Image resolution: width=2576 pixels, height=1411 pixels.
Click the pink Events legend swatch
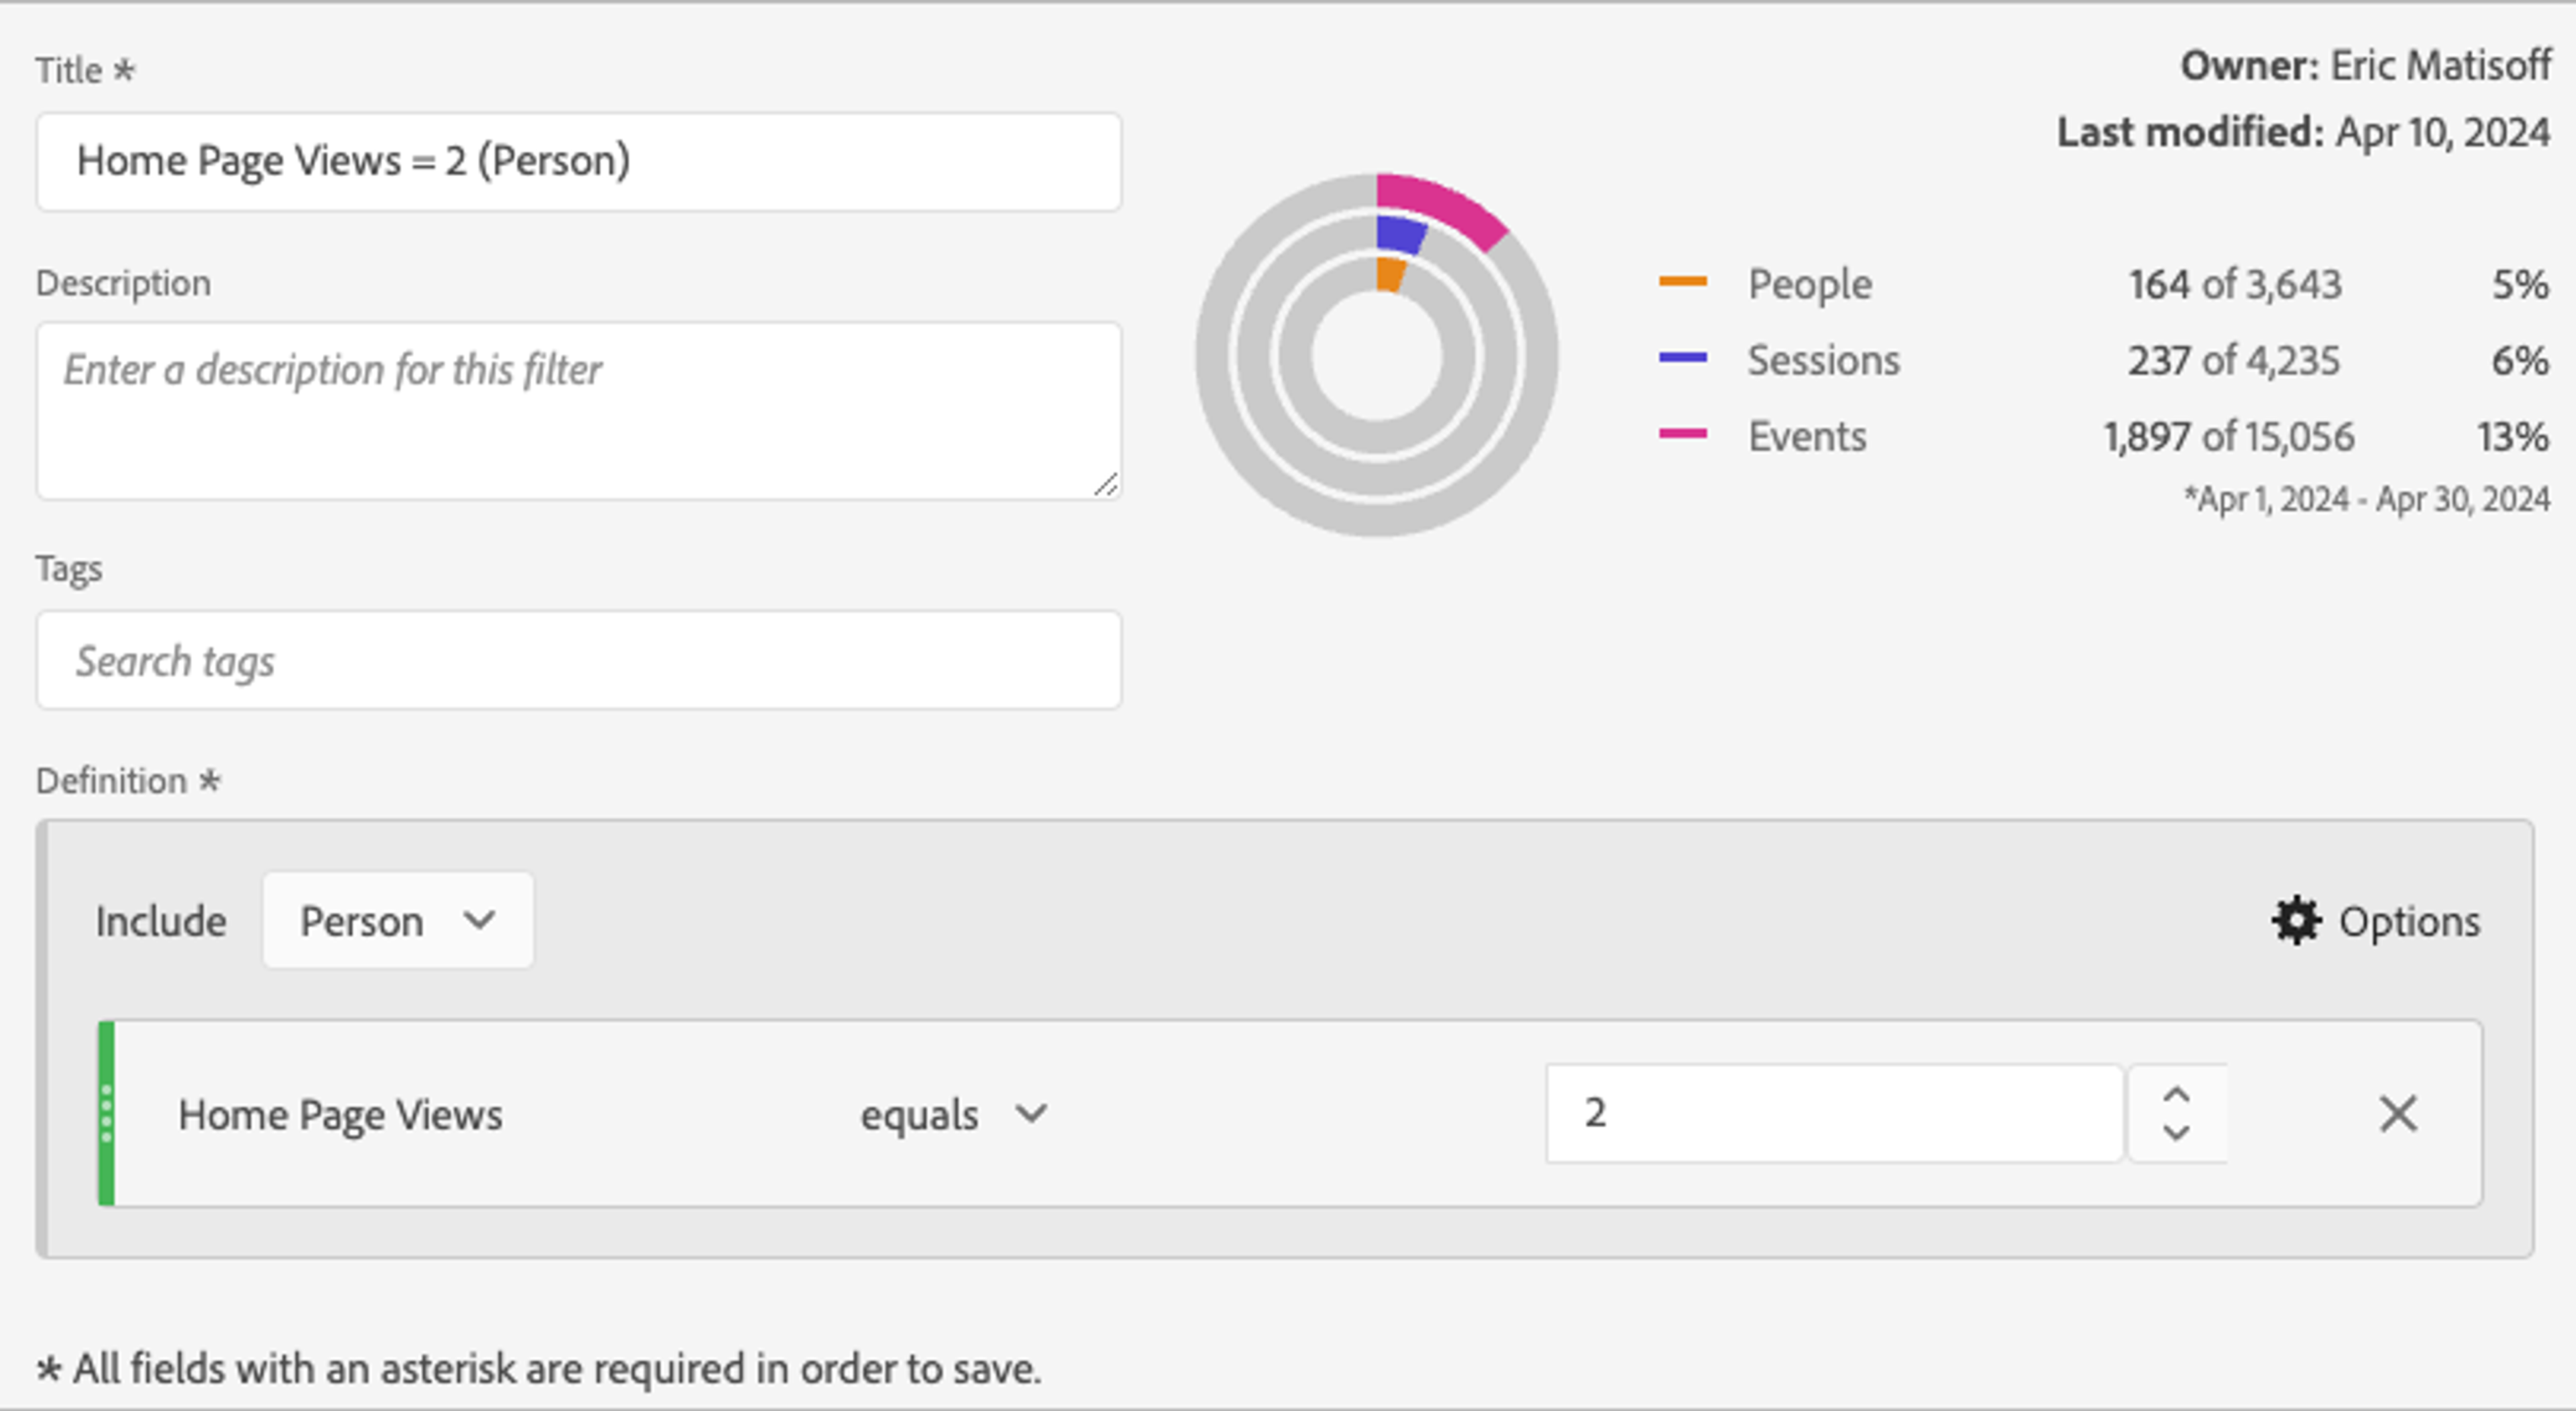click(x=1682, y=434)
